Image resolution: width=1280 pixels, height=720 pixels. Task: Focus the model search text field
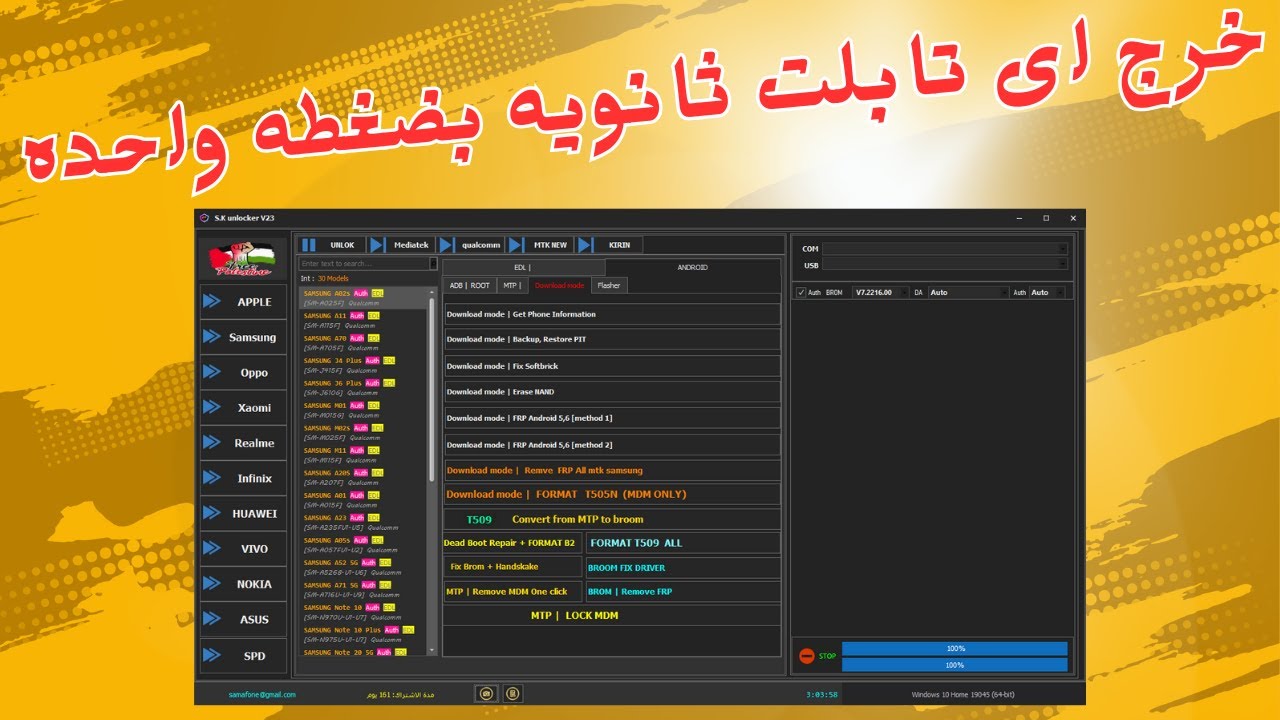point(364,264)
